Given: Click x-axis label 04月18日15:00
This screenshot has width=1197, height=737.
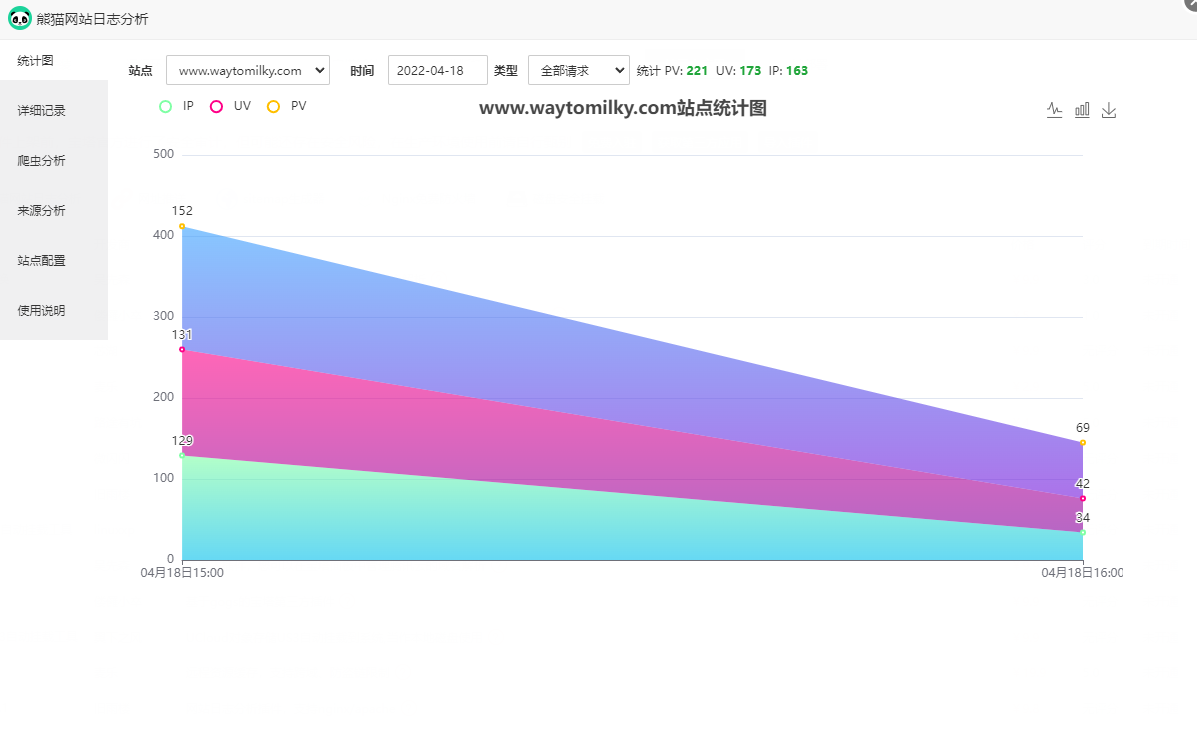Looking at the screenshot, I should (182, 573).
